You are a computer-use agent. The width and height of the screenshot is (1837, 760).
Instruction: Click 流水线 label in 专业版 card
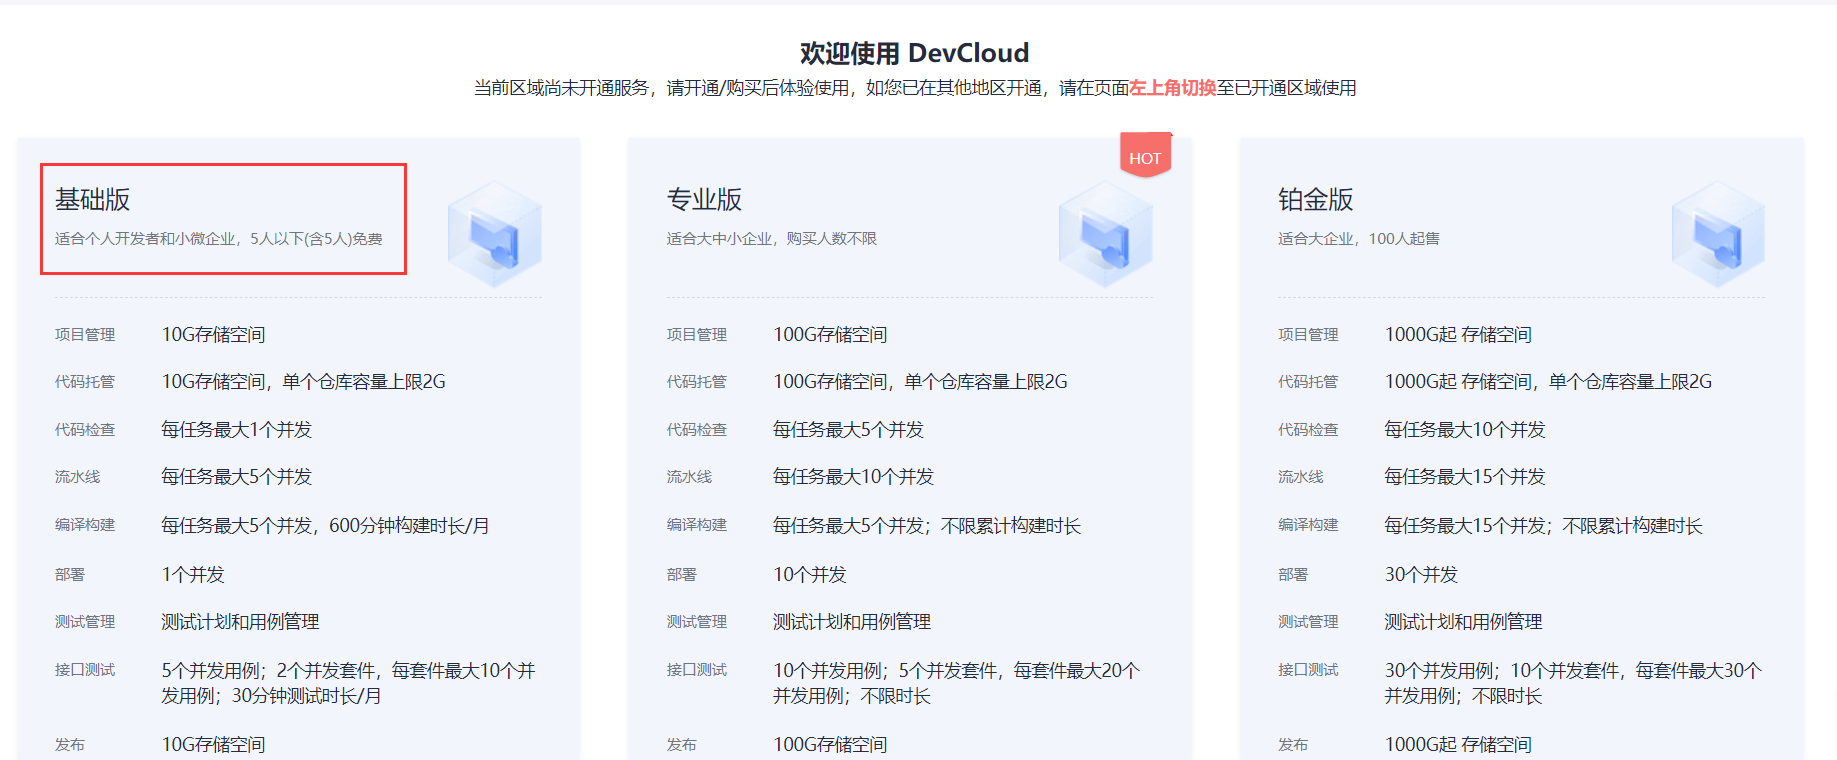pyautogui.click(x=690, y=477)
